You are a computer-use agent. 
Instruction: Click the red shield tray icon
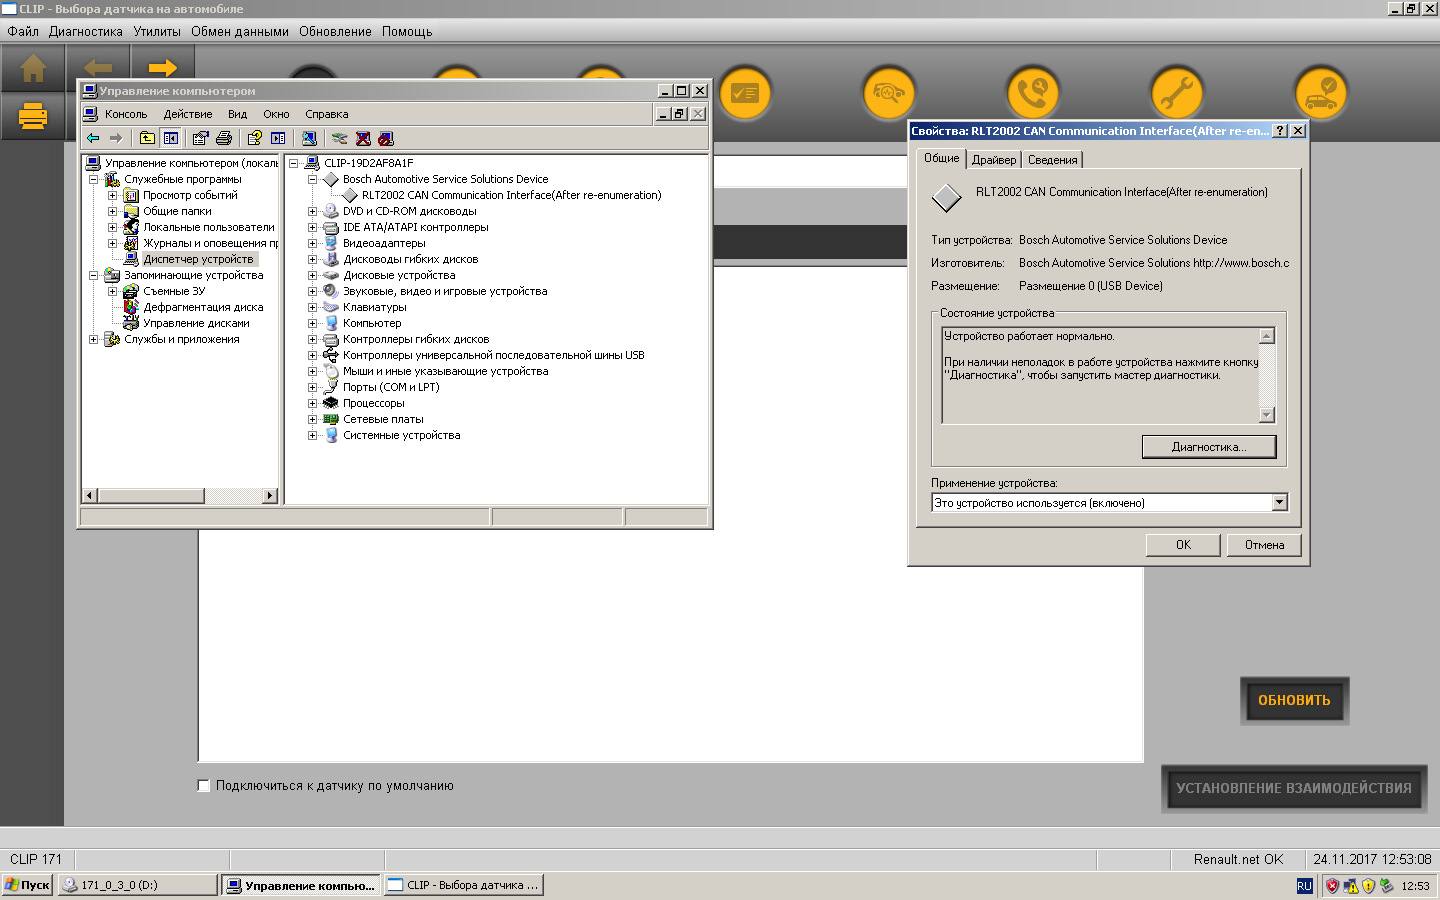(x=1332, y=886)
